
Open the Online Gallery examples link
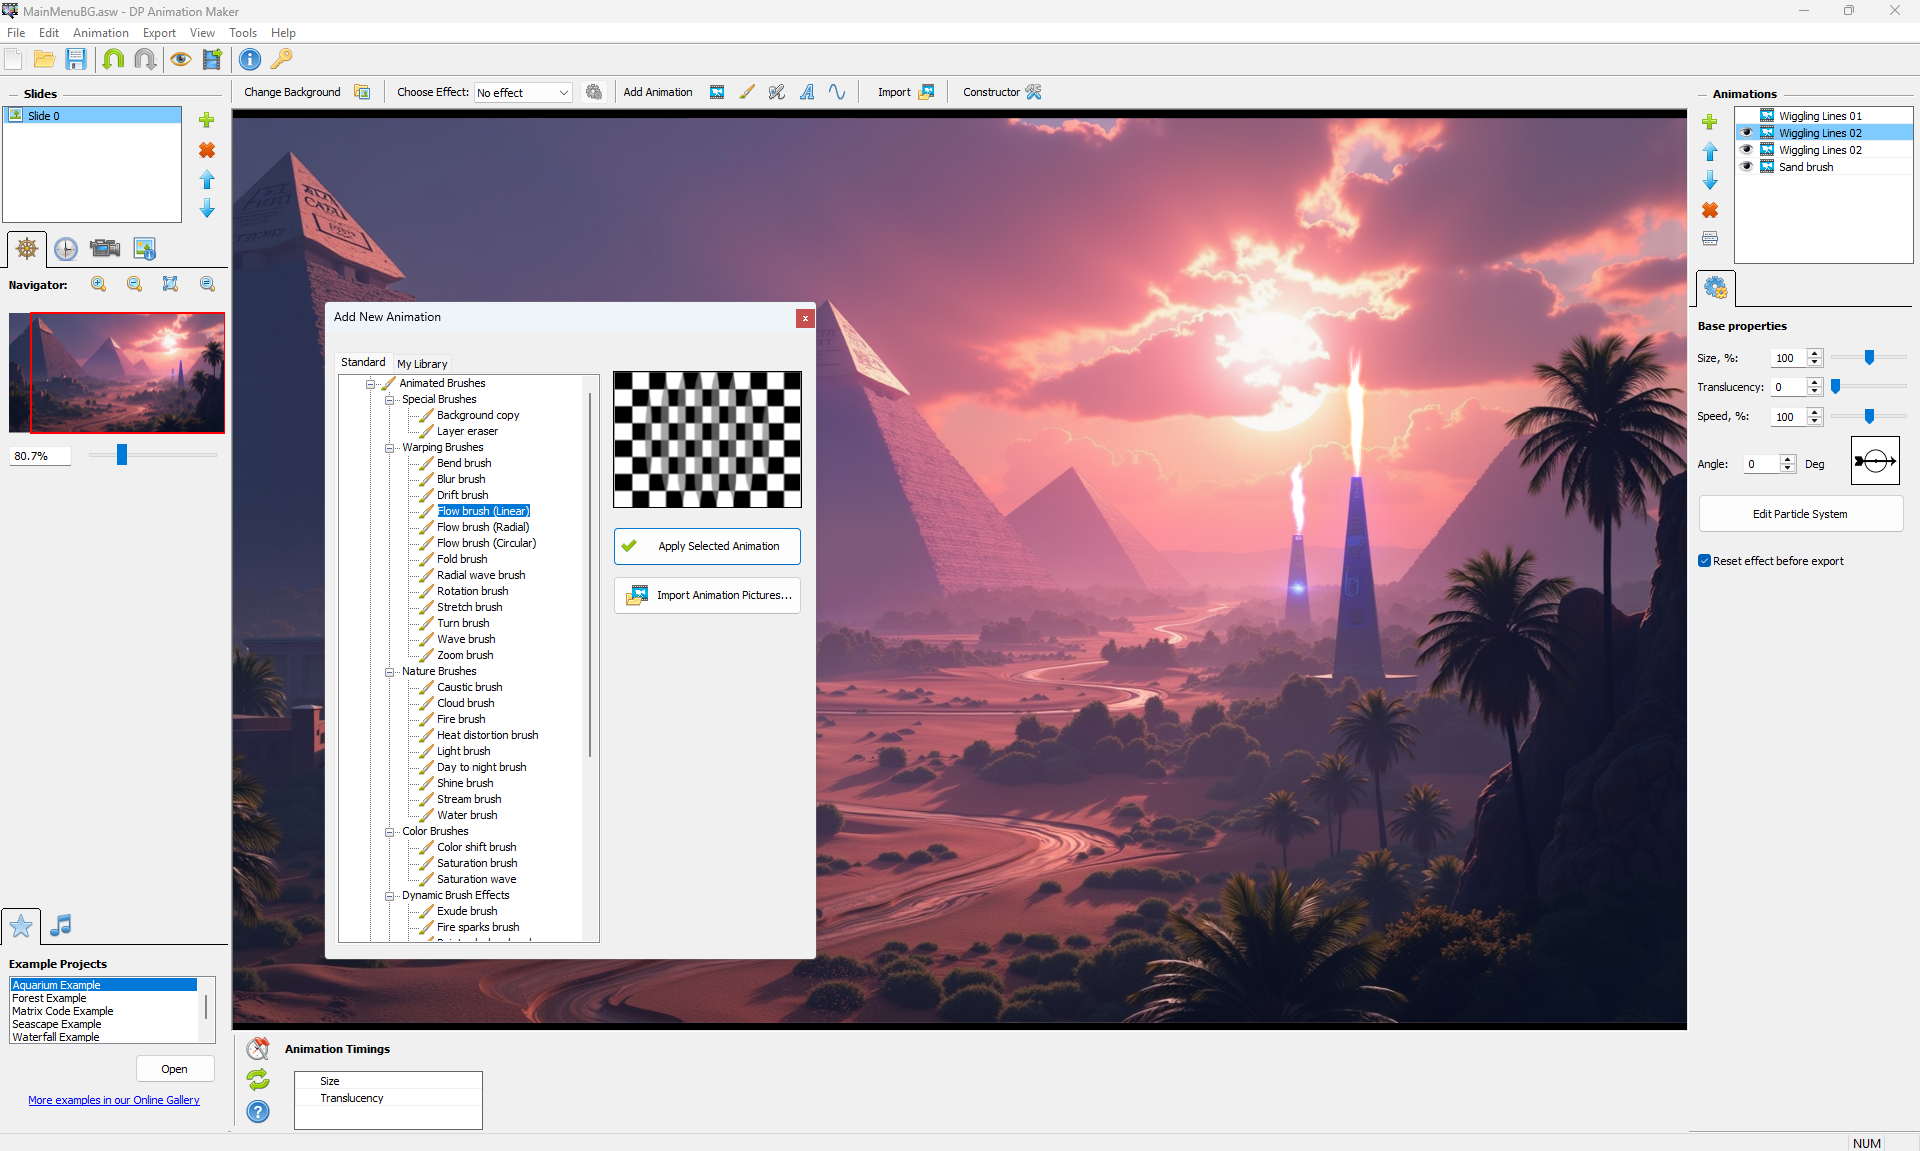(x=114, y=1100)
